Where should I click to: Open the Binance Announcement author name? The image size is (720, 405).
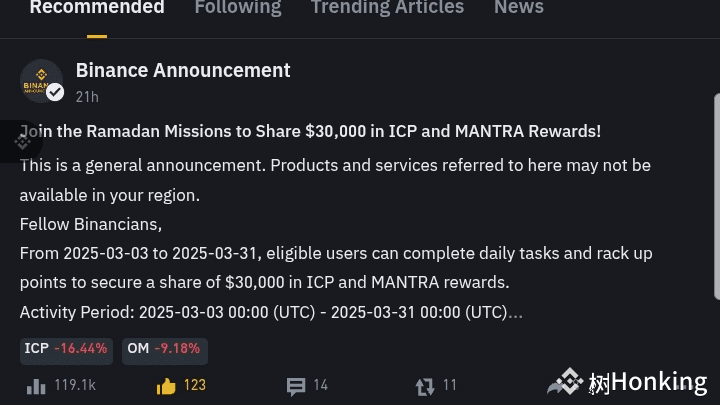point(183,70)
